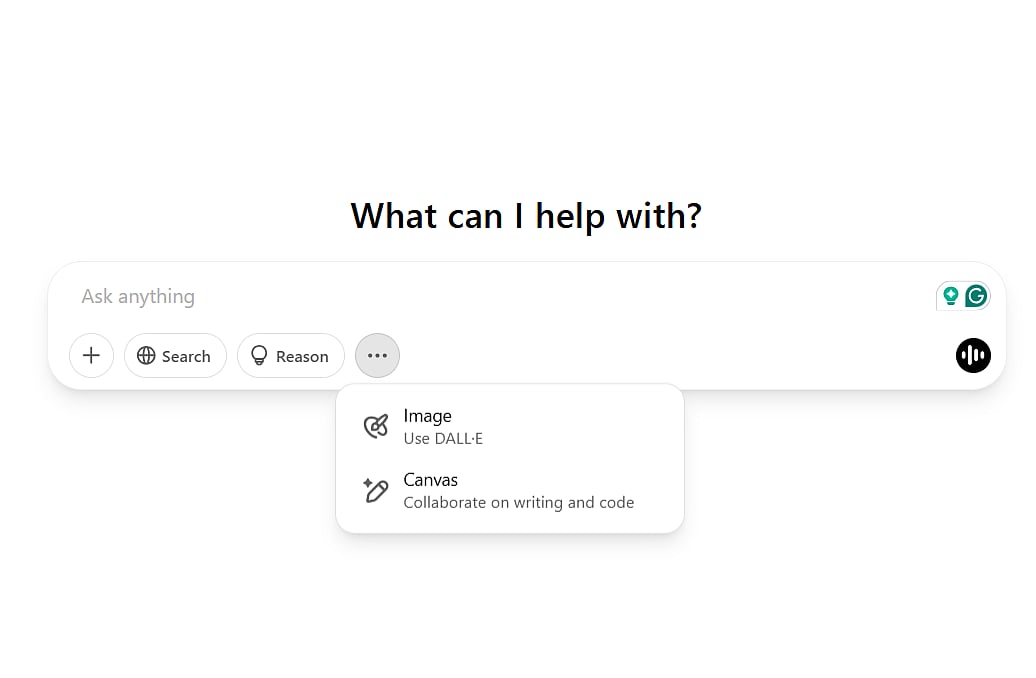Click the lightbulb icon on the Reason pill
This screenshot has height=678, width=1036.
[260, 356]
